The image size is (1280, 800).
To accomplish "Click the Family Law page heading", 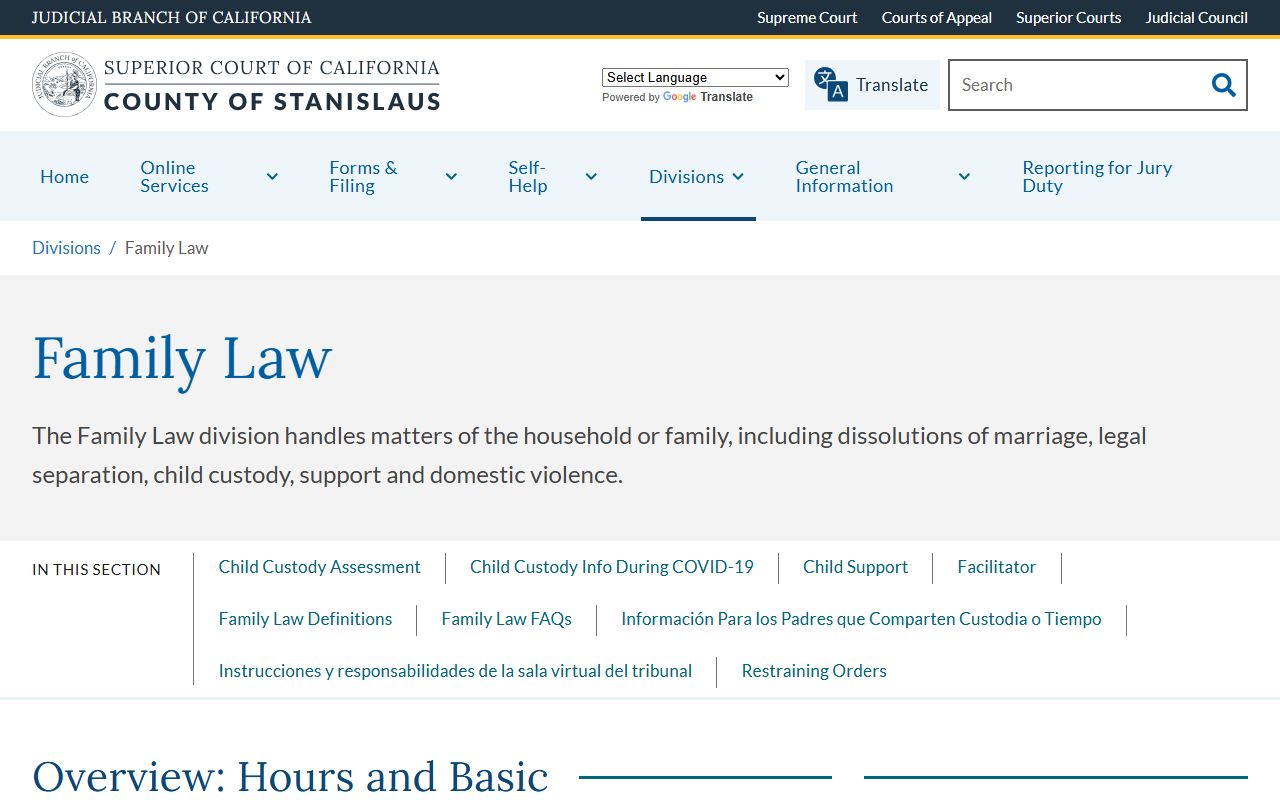I will 182,358.
